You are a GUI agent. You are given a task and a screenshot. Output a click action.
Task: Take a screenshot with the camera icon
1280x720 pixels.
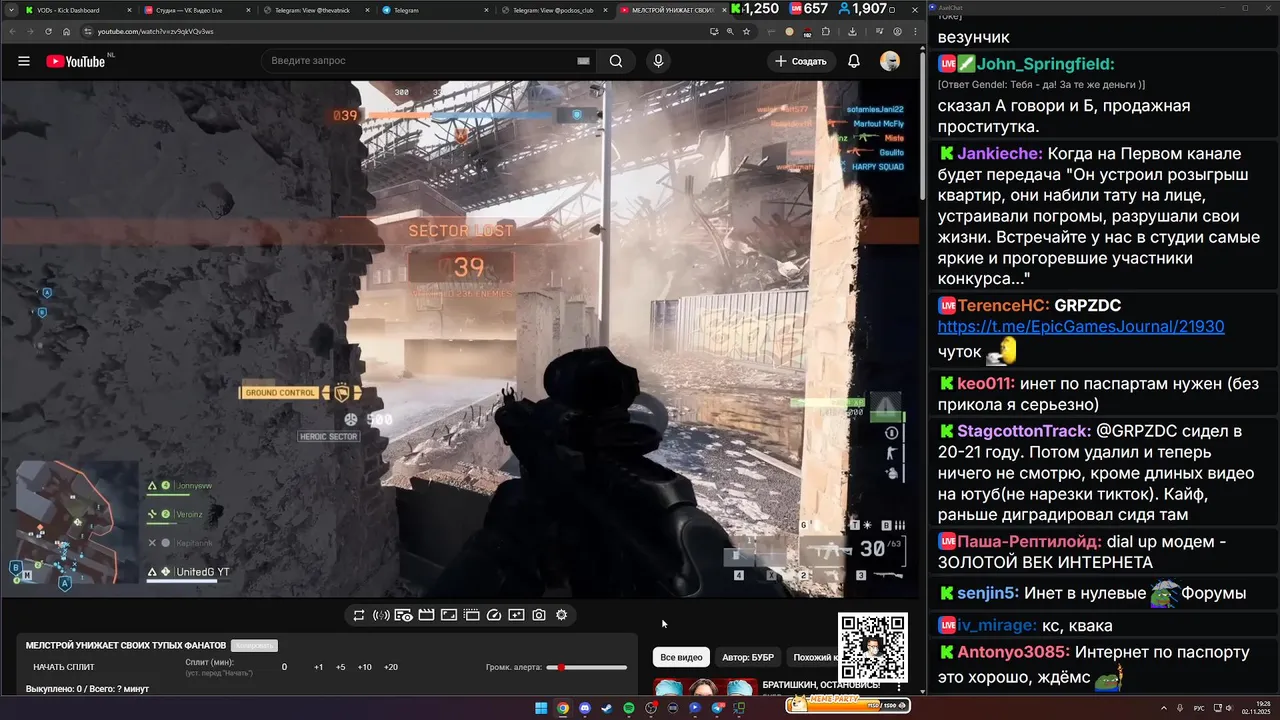[539, 615]
